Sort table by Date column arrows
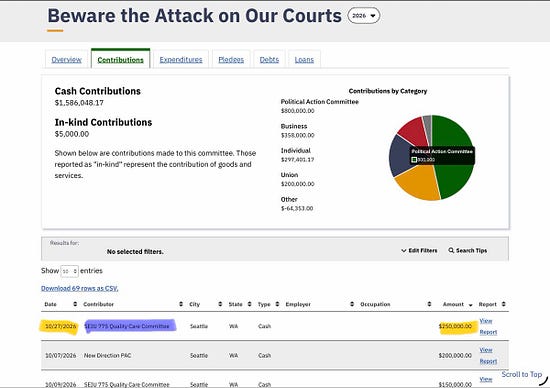Screen dimensions: 550x388 pos(75,304)
